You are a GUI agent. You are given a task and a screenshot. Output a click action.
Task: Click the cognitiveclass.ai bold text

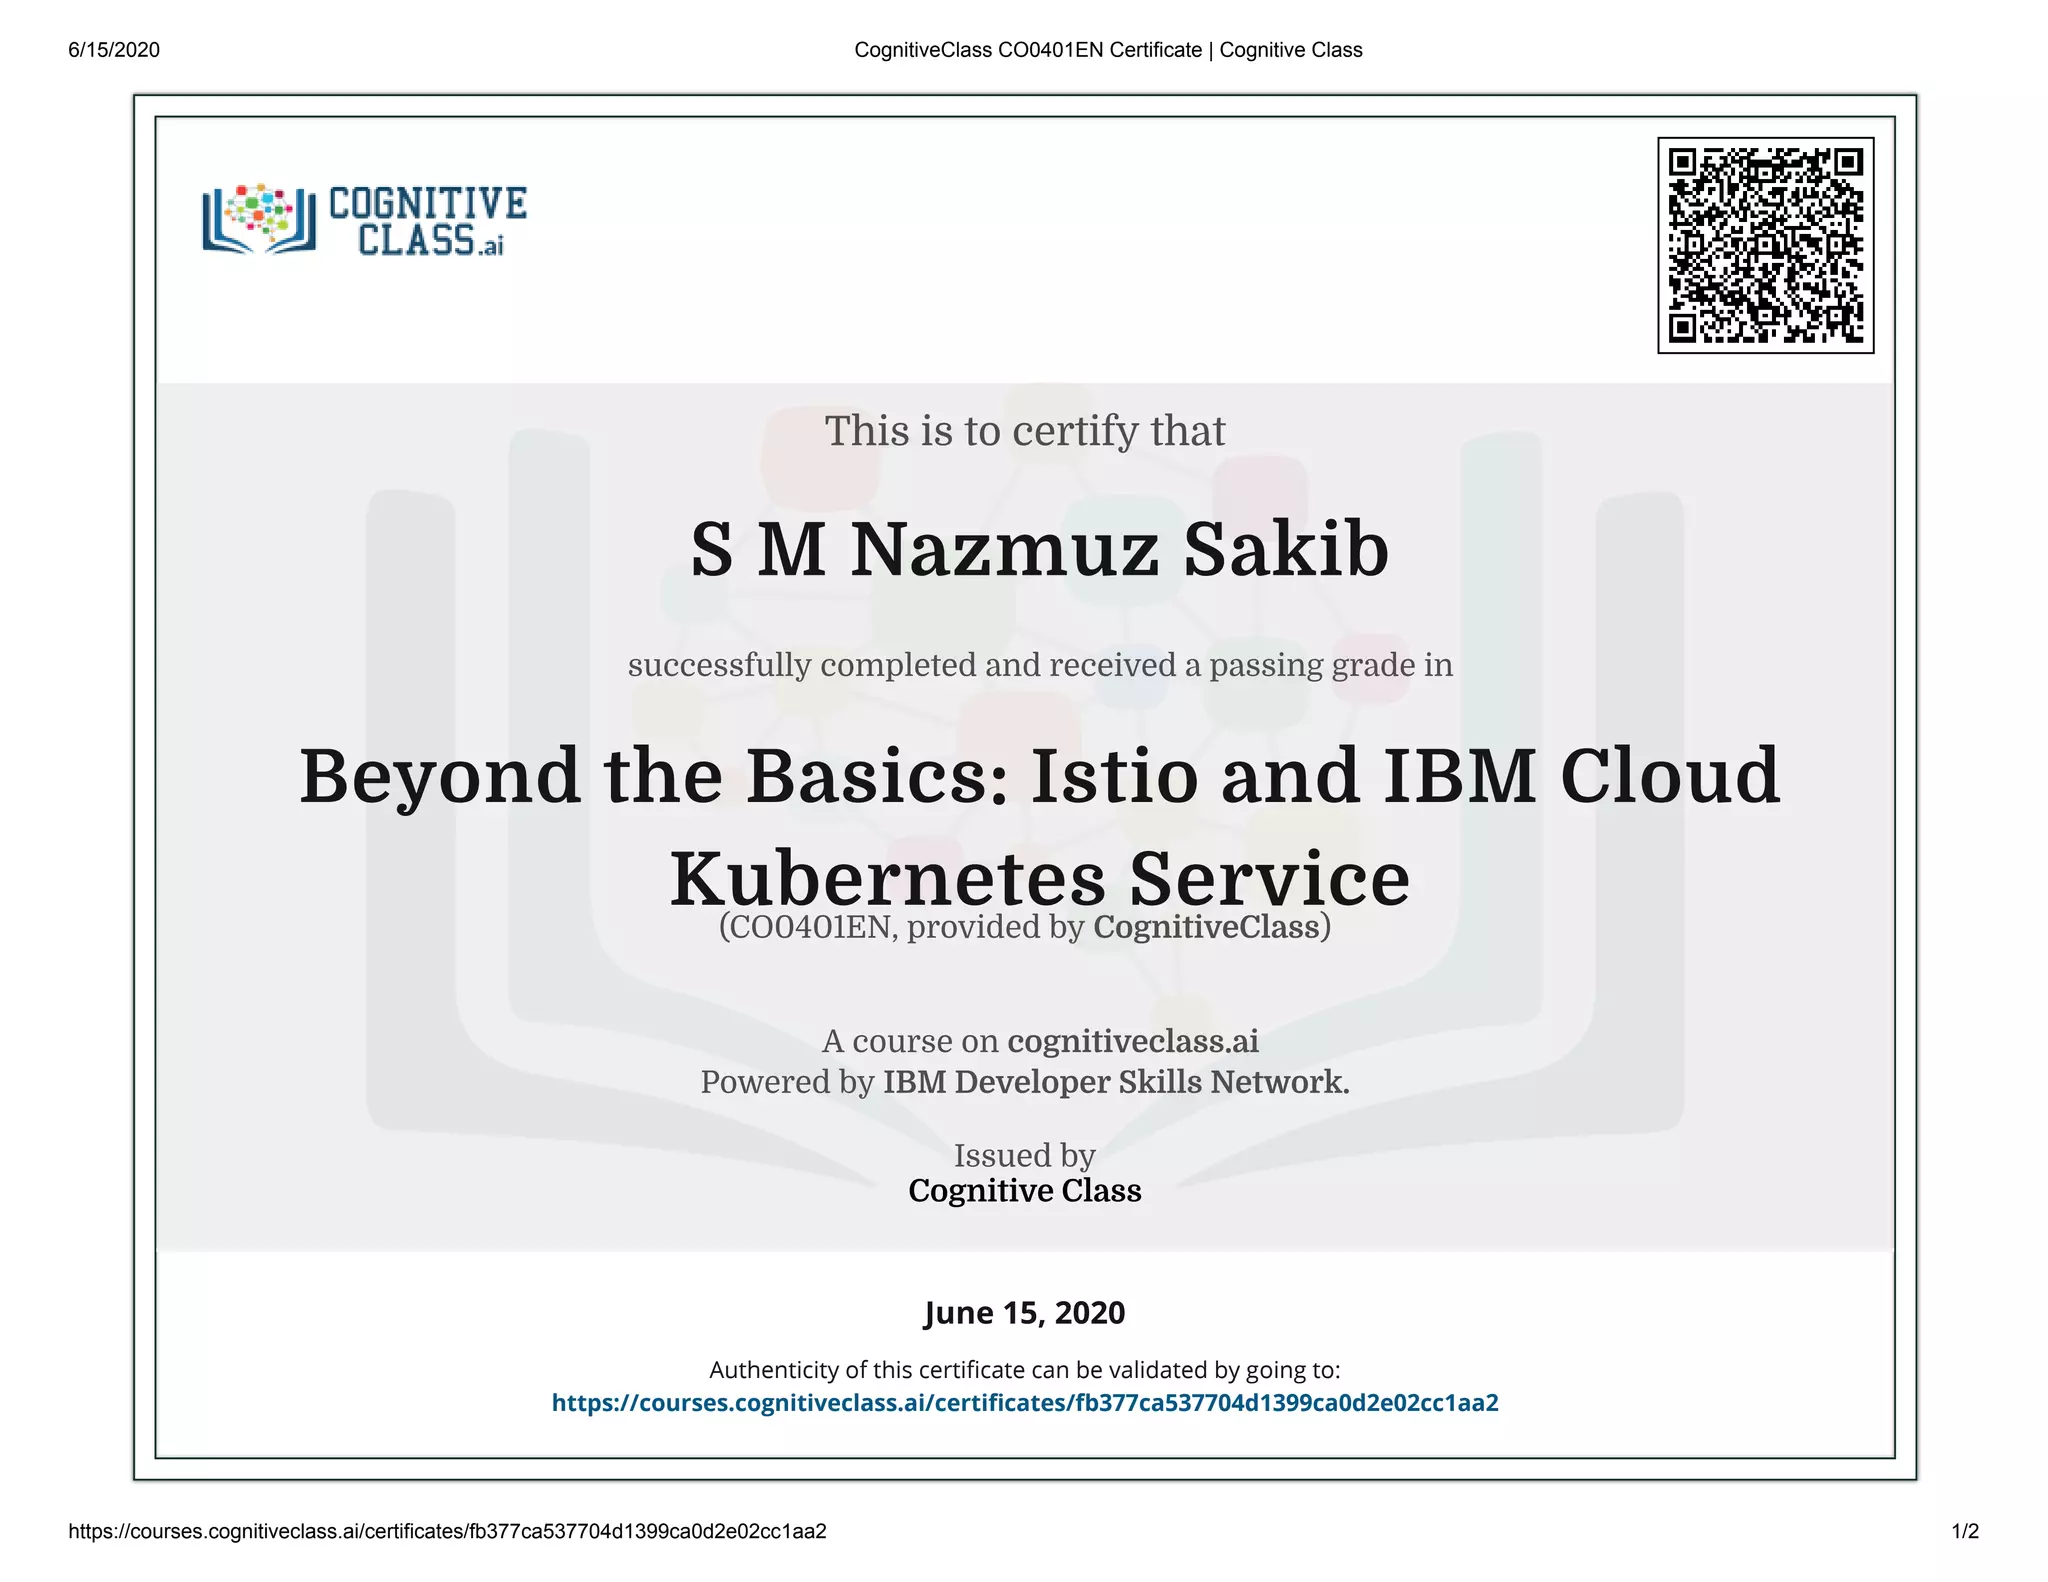tap(1132, 1041)
